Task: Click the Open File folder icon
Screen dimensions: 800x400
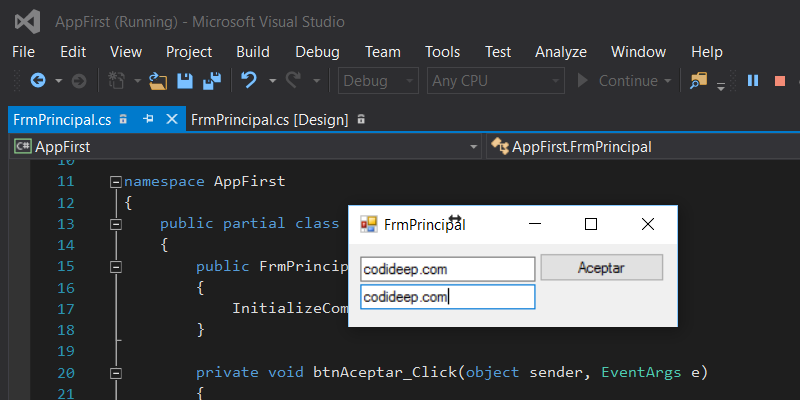Action: [158, 81]
